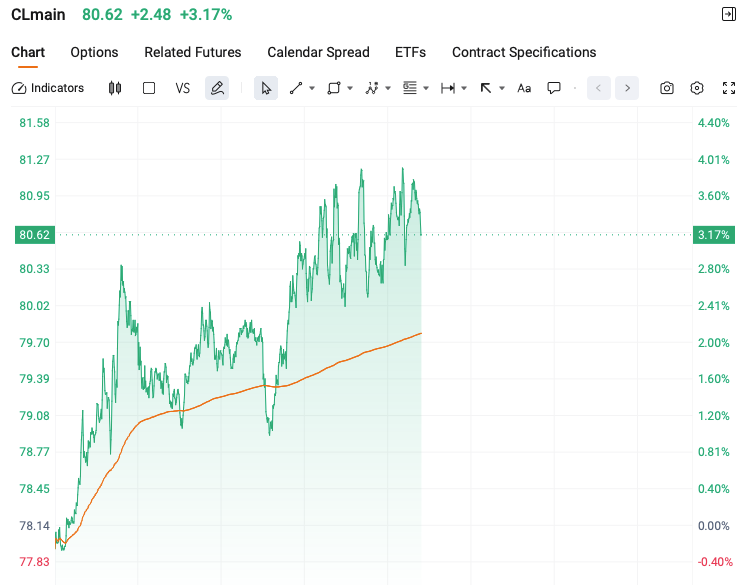Open the Indicators panel
747x585 pixels.
[48, 88]
